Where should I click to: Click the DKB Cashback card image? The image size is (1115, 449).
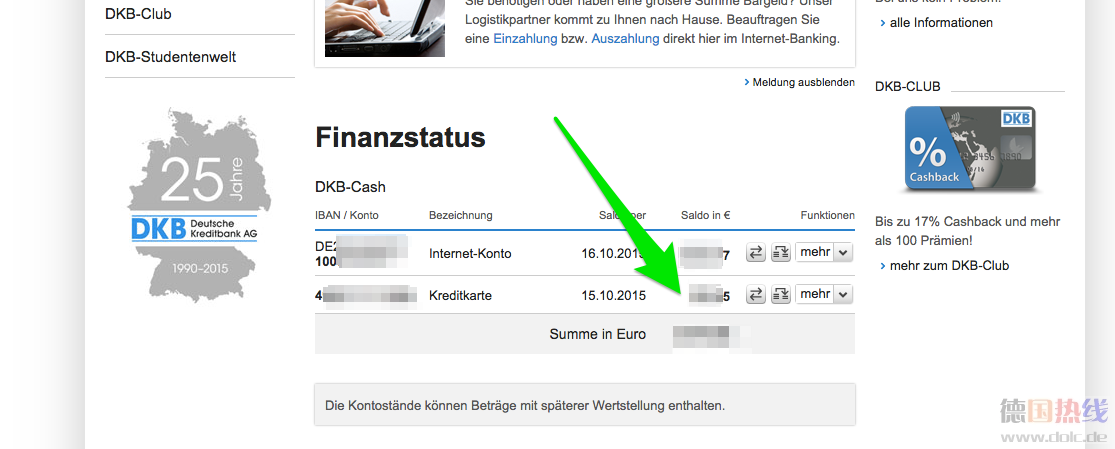tap(971, 149)
